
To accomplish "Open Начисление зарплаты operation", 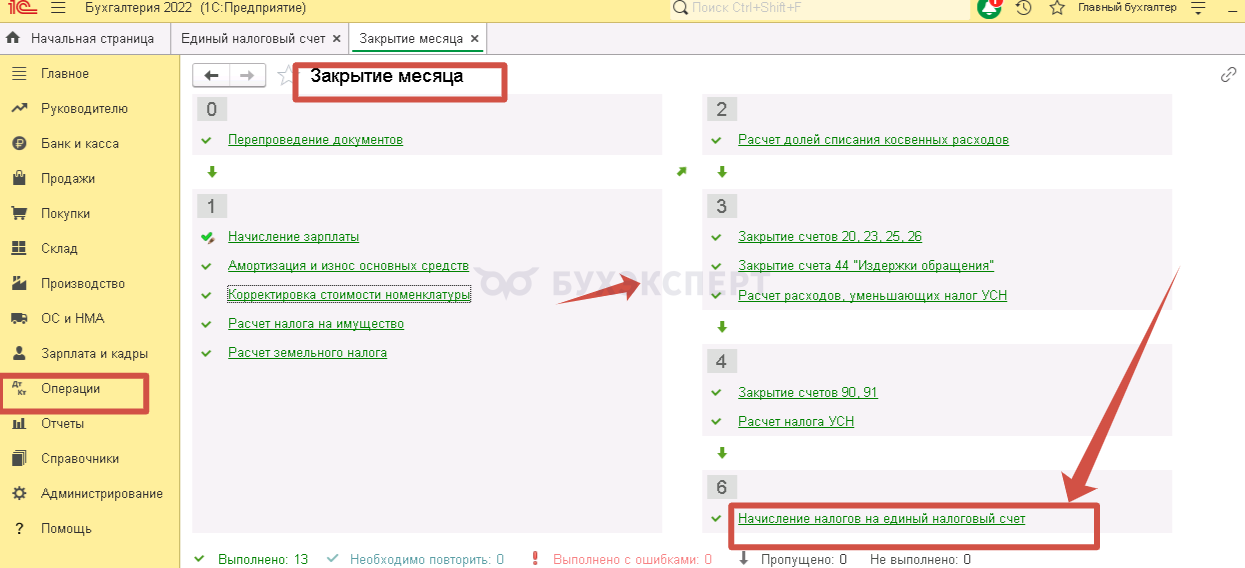I will pyautogui.click(x=293, y=237).
